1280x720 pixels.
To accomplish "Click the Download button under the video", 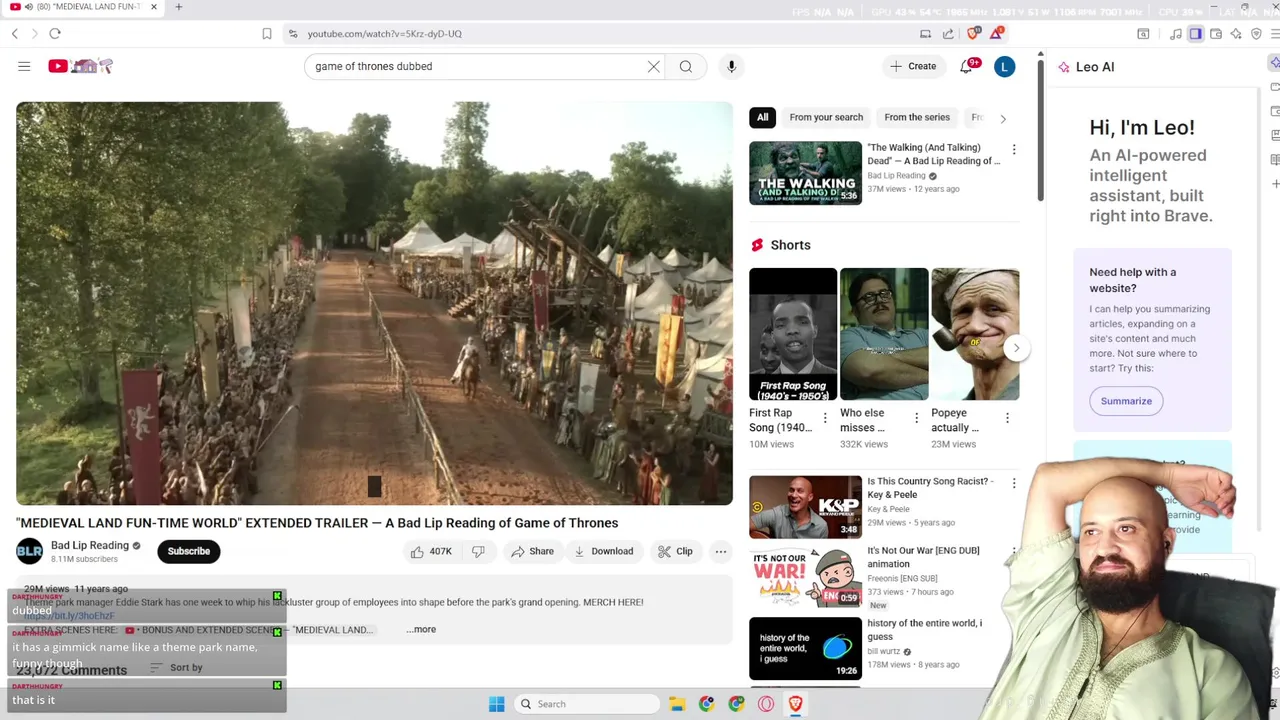I will click(x=603, y=551).
